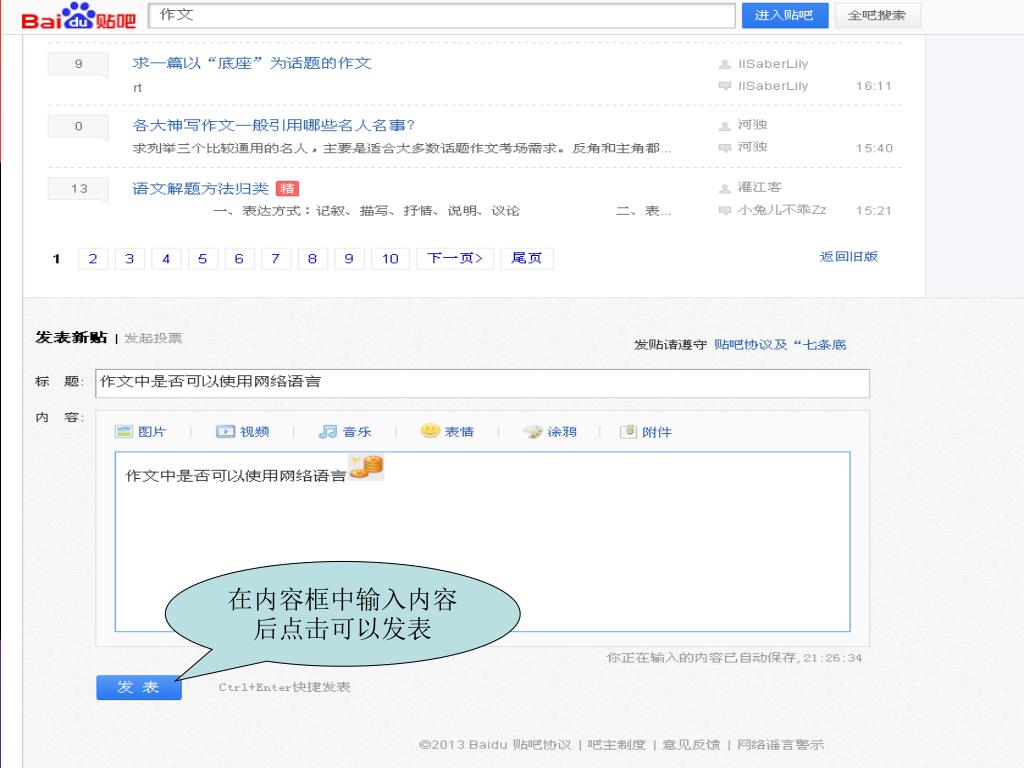
Task: Open last replier 小兔儿不乖Zz
Action: coord(782,210)
